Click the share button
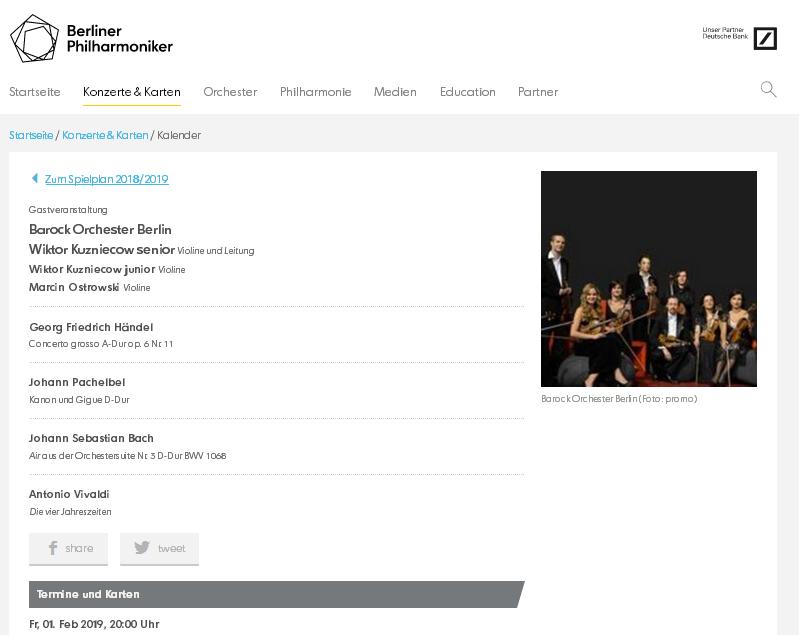 point(68,549)
